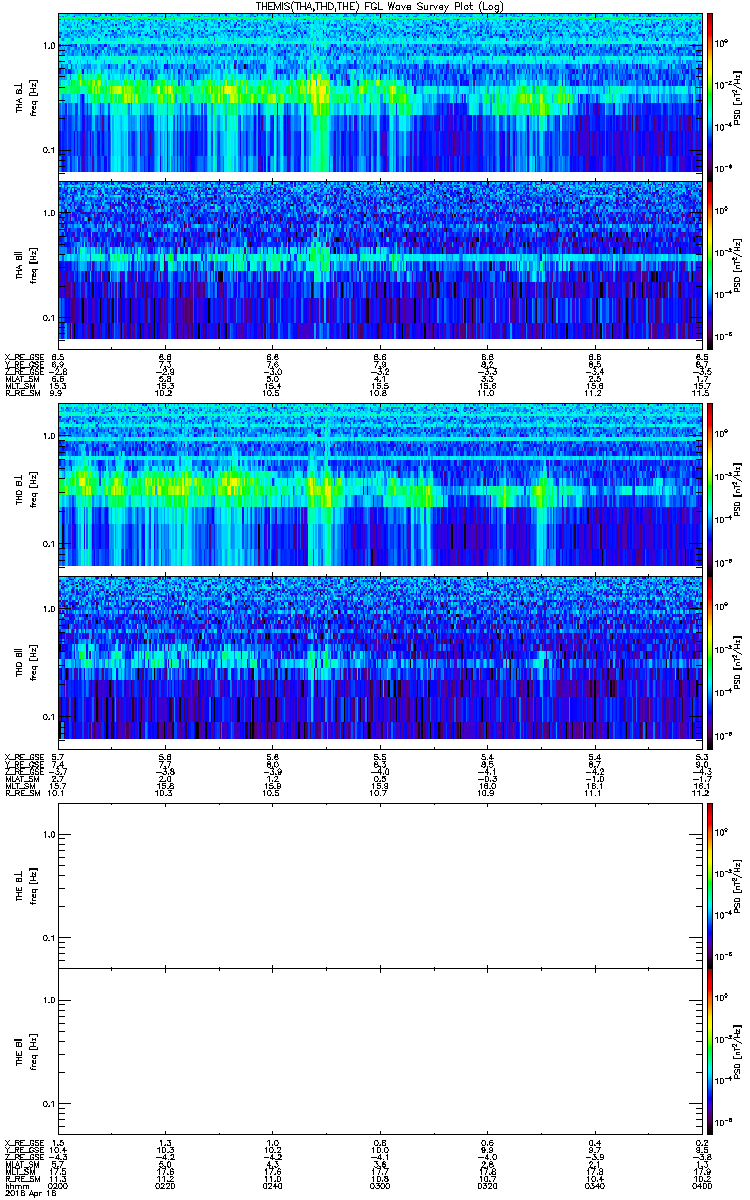Click the 0300 time tick label

(x=380, y=1184)
